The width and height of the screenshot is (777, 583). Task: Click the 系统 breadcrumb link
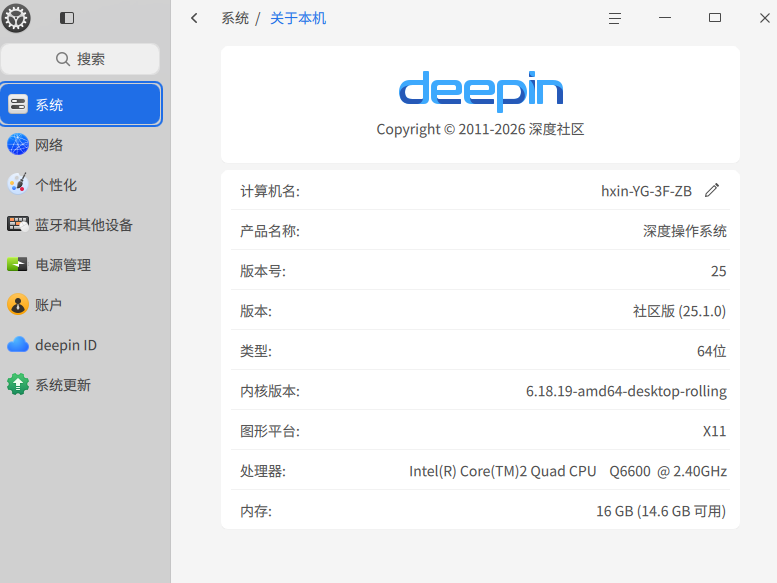235,18
